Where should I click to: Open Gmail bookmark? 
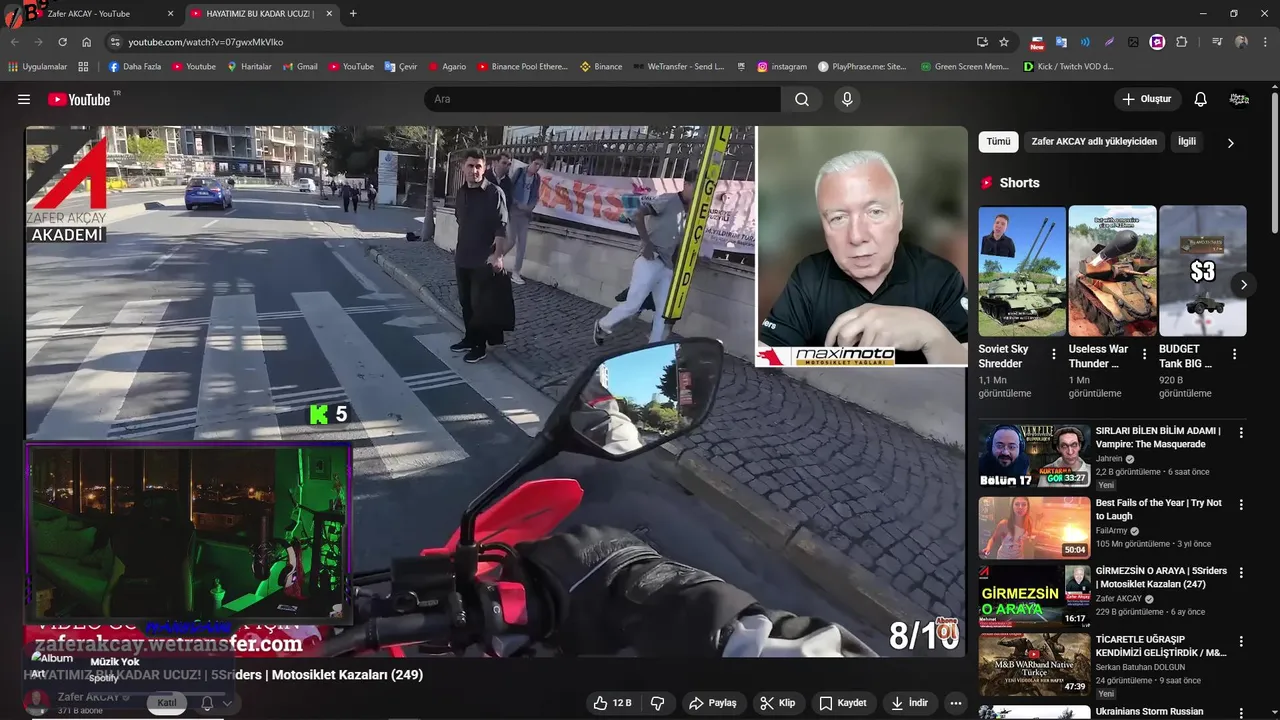coord(300,67)
